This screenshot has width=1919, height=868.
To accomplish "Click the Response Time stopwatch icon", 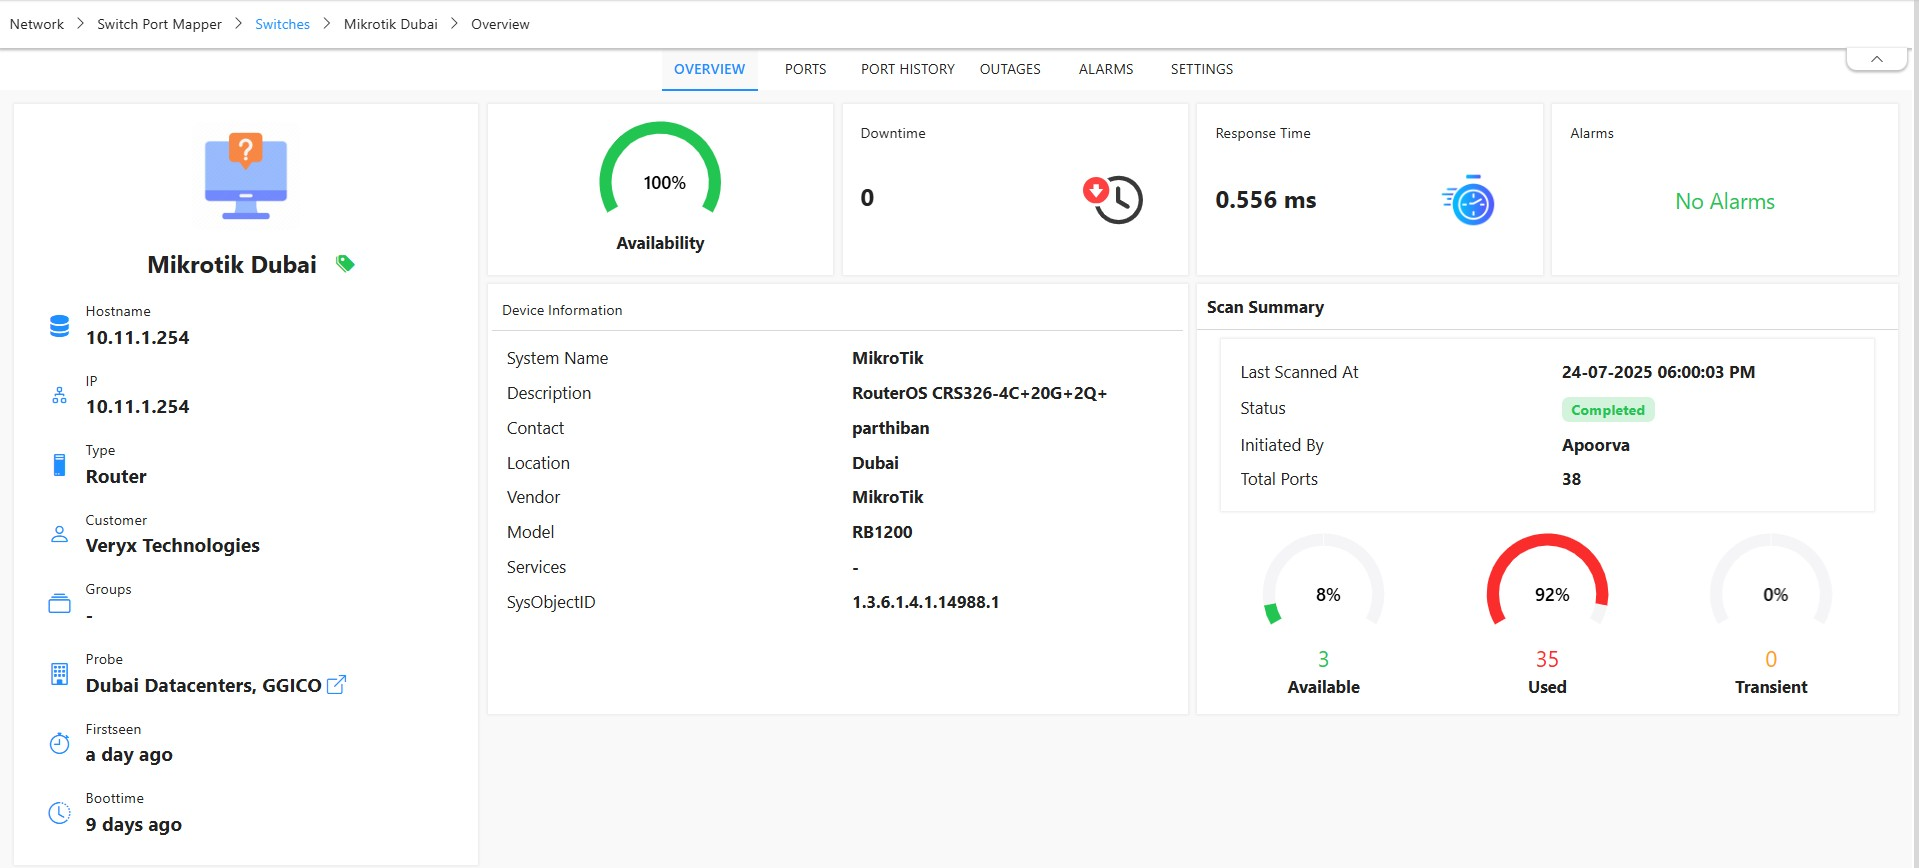I will point(1468,200).
